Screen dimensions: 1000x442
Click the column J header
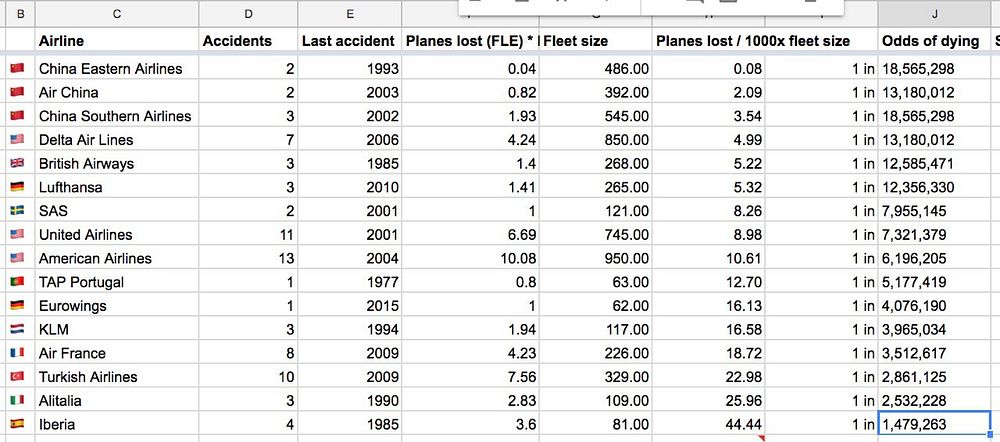click(x=934, y=13)
